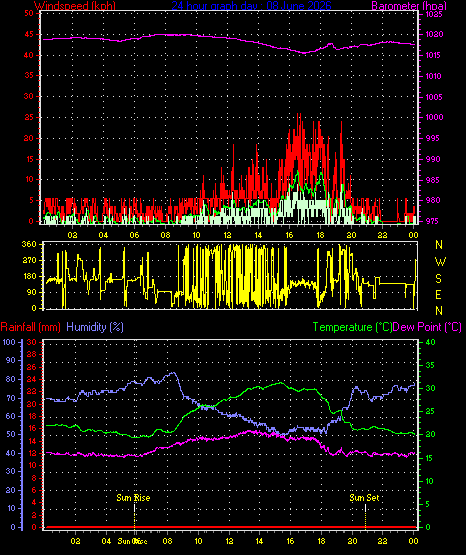
Task: Click the "70" humidity axis value
Action: pyautogui.click(x=11, y=398)
